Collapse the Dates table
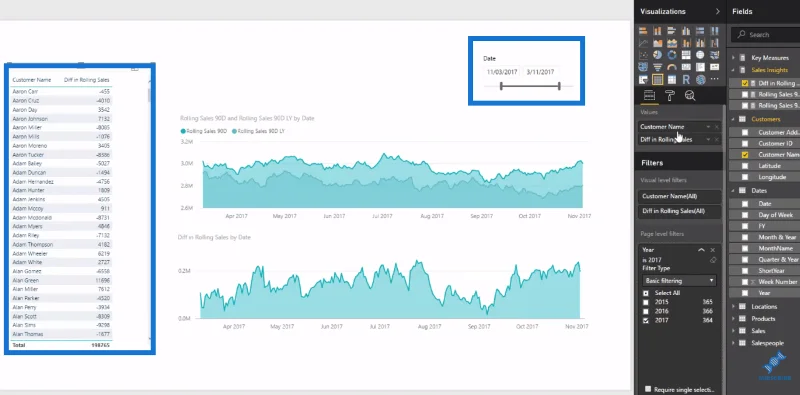The width and height of the screenshot is (800, 395). (x=734, y=191)
